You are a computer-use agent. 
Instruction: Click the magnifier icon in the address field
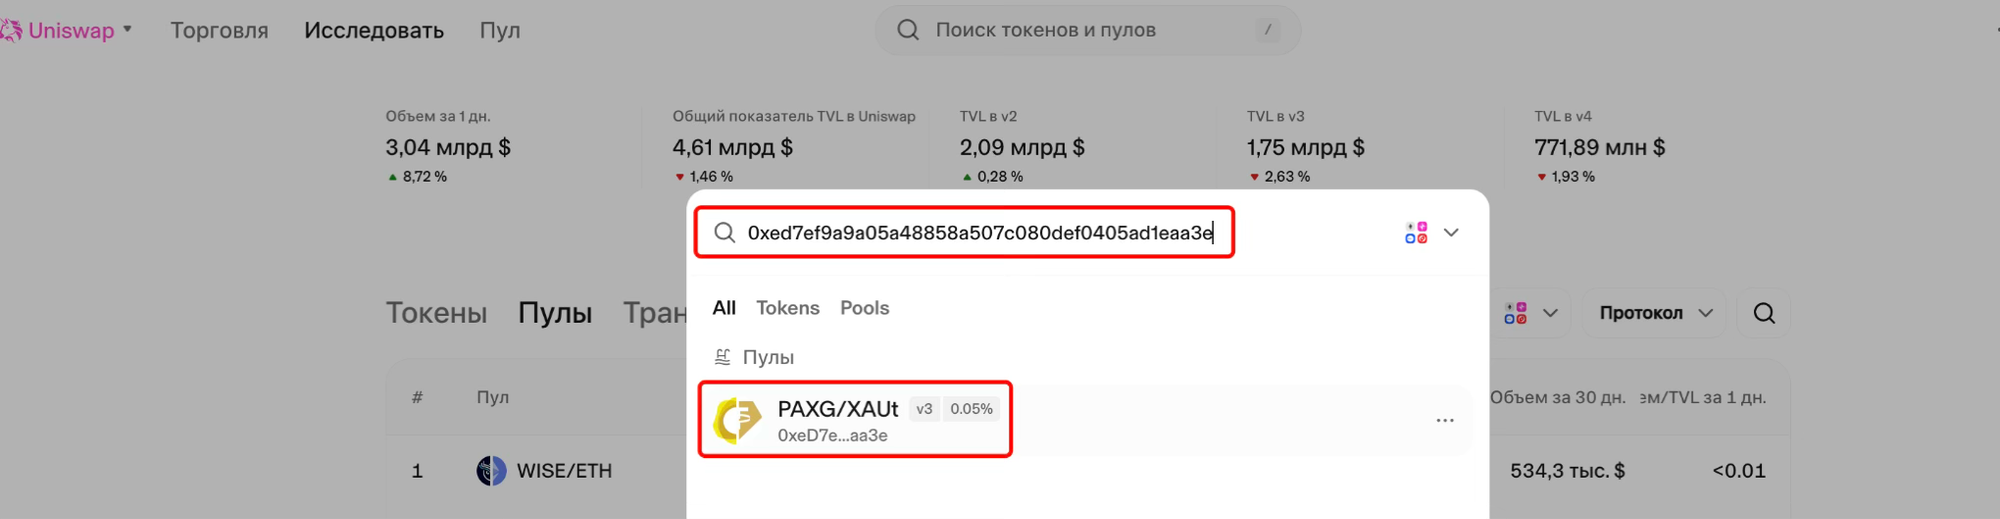pos(724,233)
